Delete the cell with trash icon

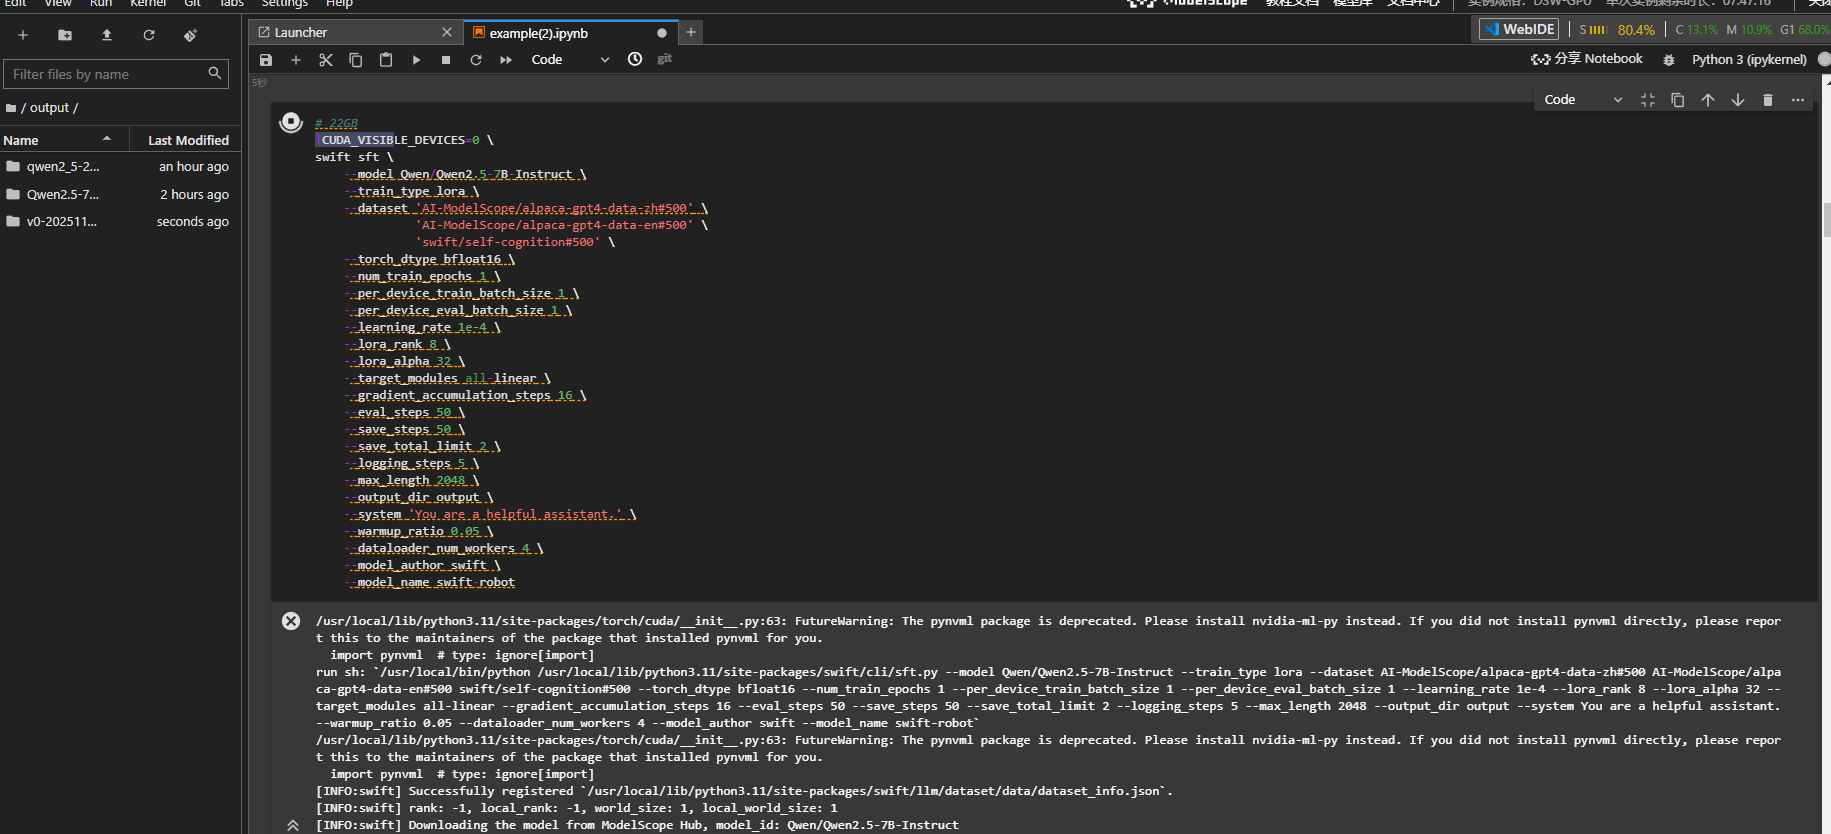click(1768, 100)
